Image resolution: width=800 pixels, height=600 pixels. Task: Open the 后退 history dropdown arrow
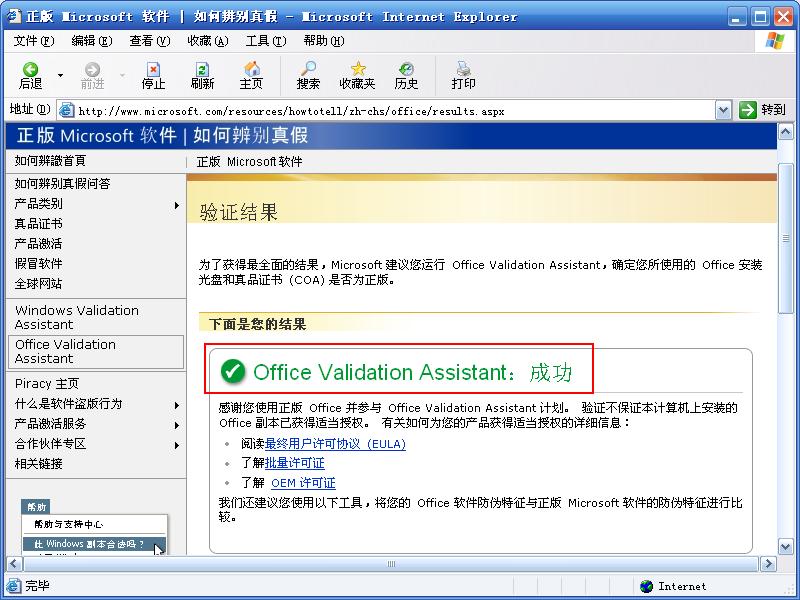pos(60,76)
